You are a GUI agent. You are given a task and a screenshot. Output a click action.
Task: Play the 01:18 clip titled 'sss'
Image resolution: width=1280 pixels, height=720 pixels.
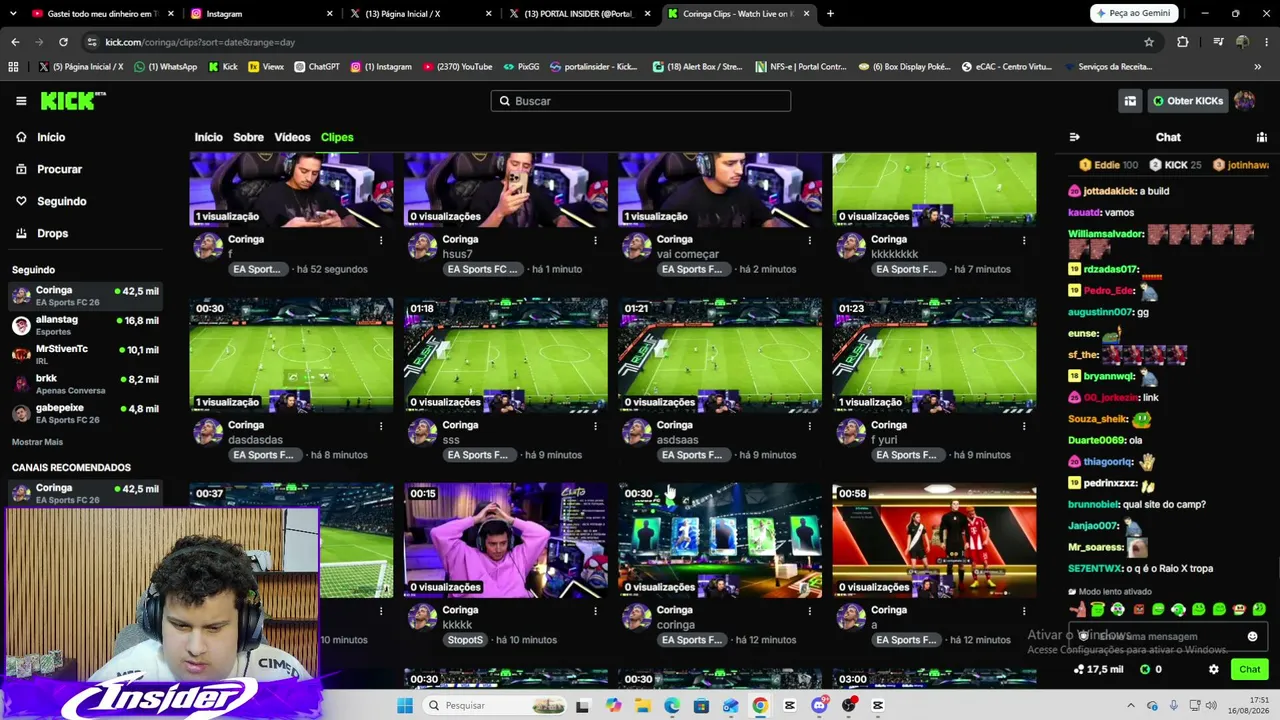(506, 355)
